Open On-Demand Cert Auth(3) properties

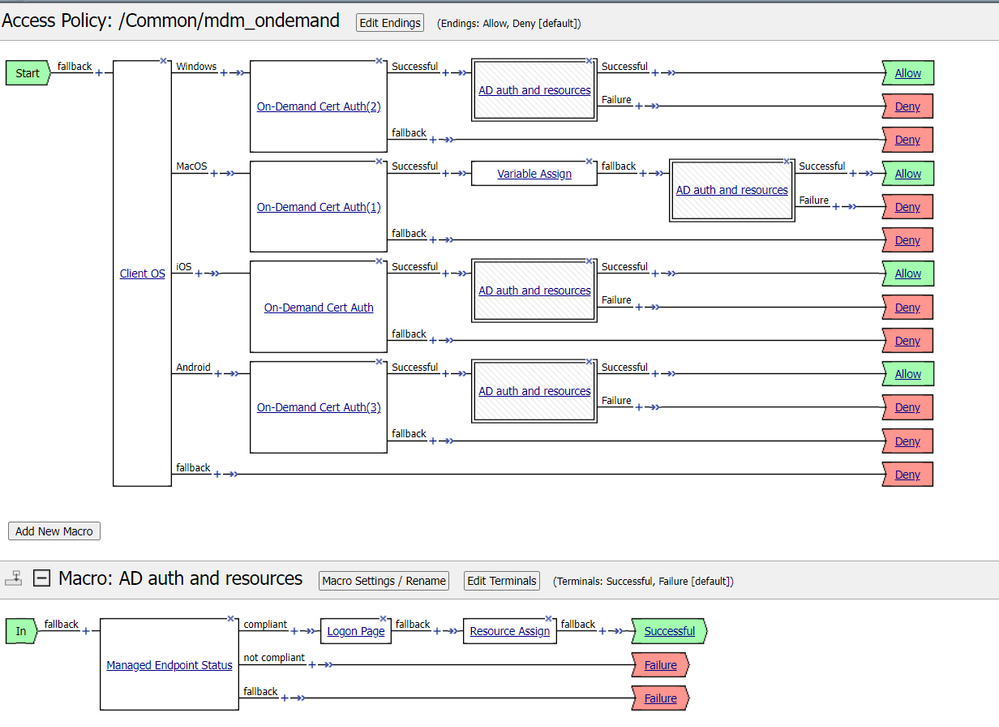(x=319, y=407)
